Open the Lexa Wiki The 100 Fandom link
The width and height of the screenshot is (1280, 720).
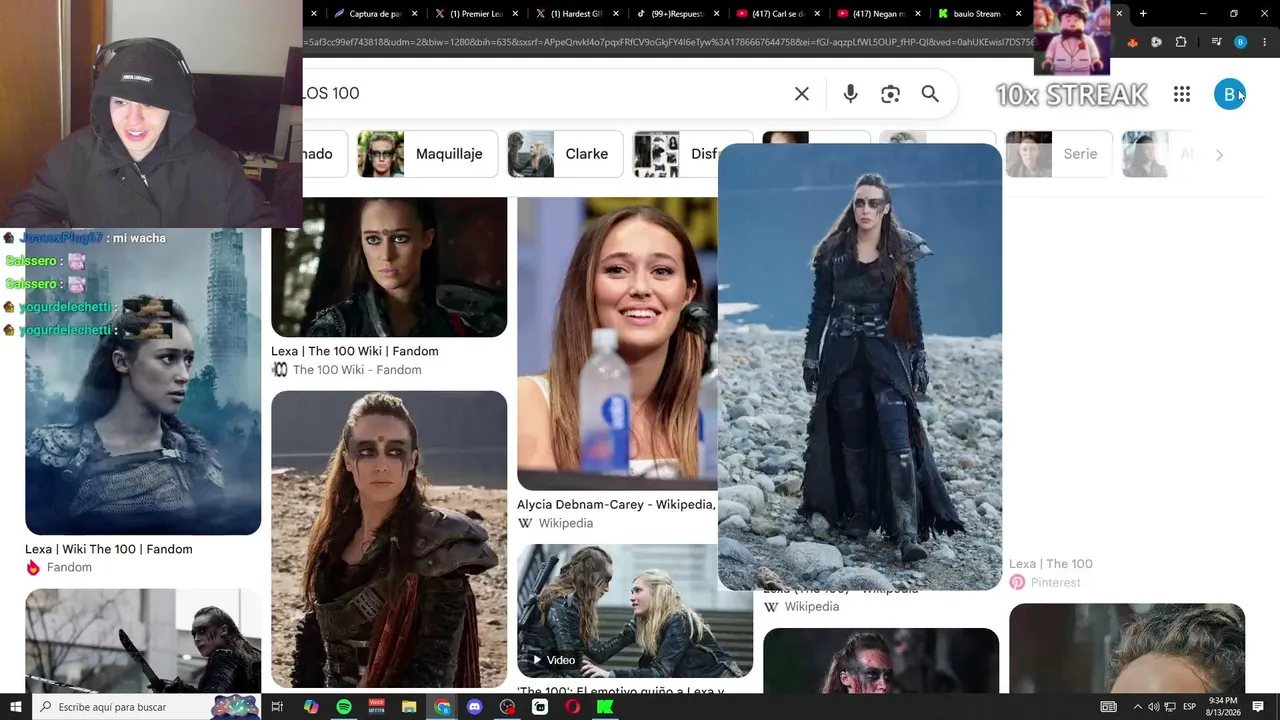pyautogui.click(x=109, y=549)
